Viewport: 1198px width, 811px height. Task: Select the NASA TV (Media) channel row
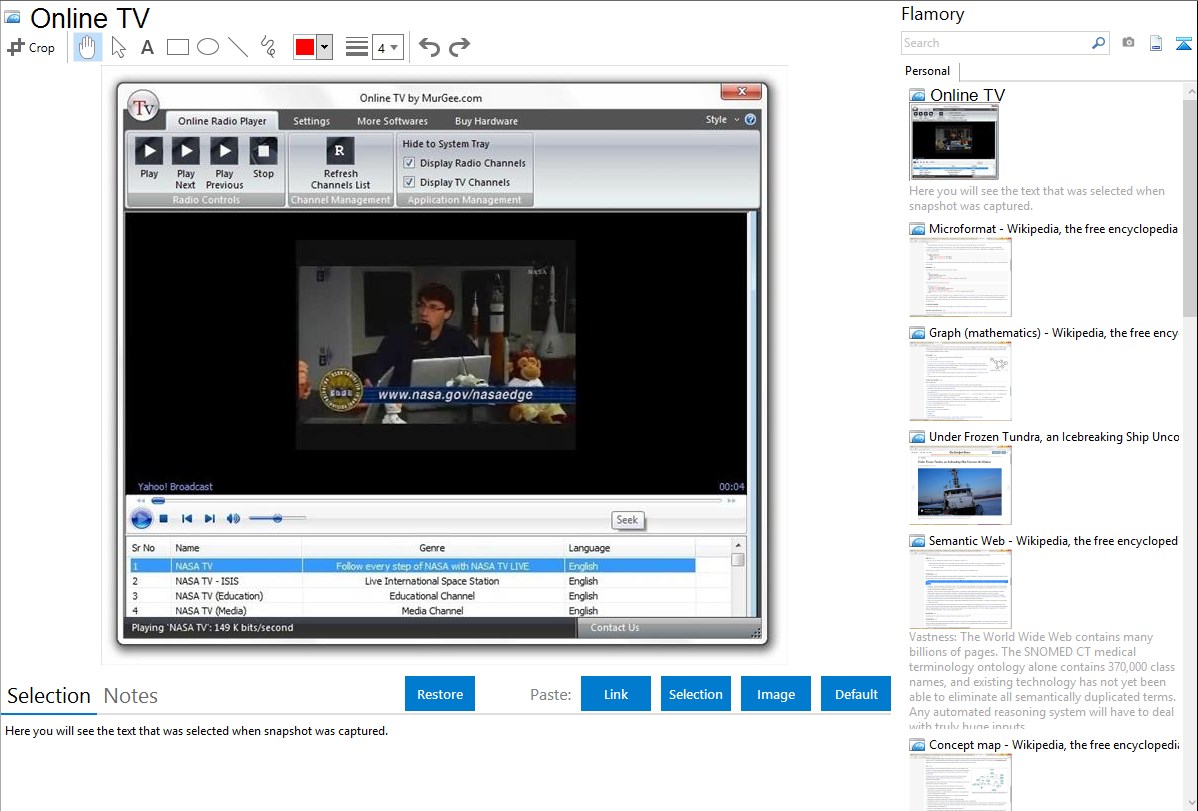[413, 611]
